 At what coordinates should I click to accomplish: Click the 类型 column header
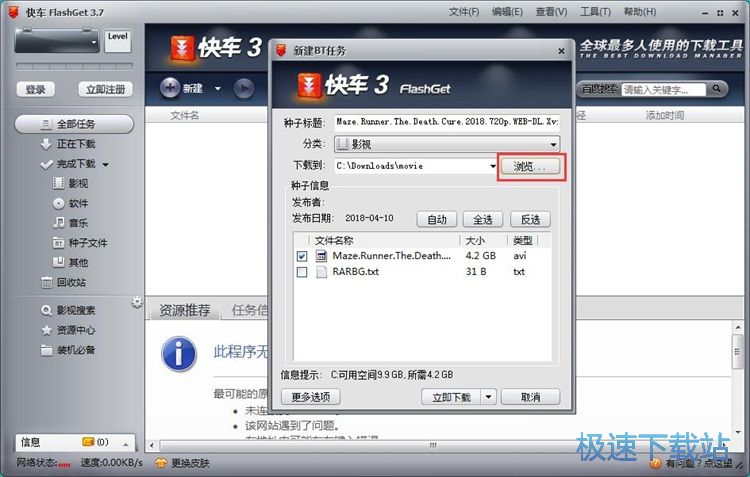523,240
